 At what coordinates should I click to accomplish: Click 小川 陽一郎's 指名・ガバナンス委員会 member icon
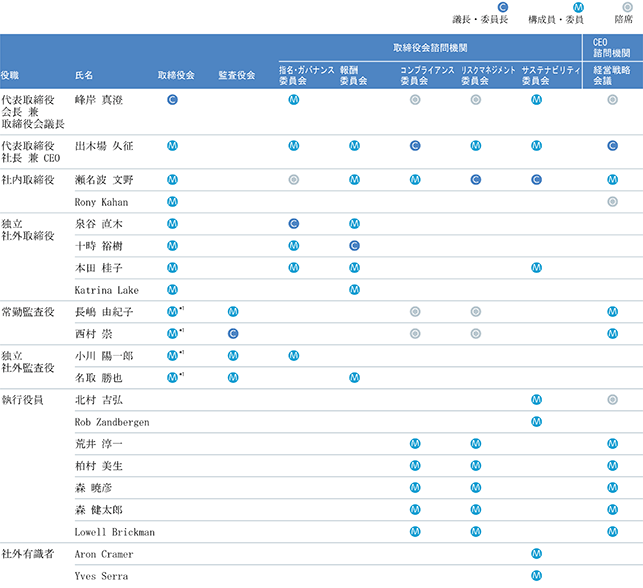pos(294,356)
